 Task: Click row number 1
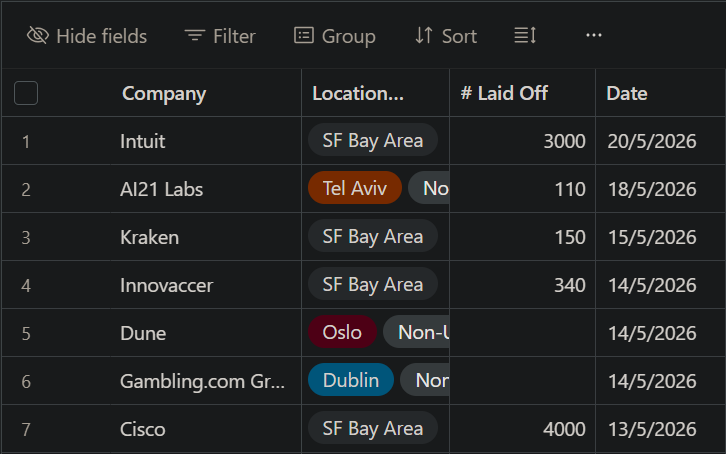click(x=26, y=142)
